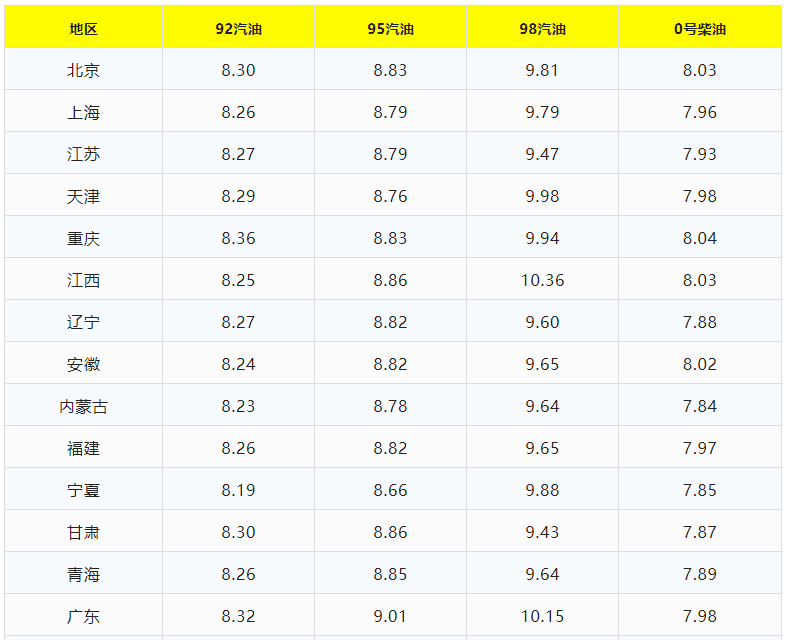Click the 地区 column header
The image size is (786, 640).
(83, 29)
